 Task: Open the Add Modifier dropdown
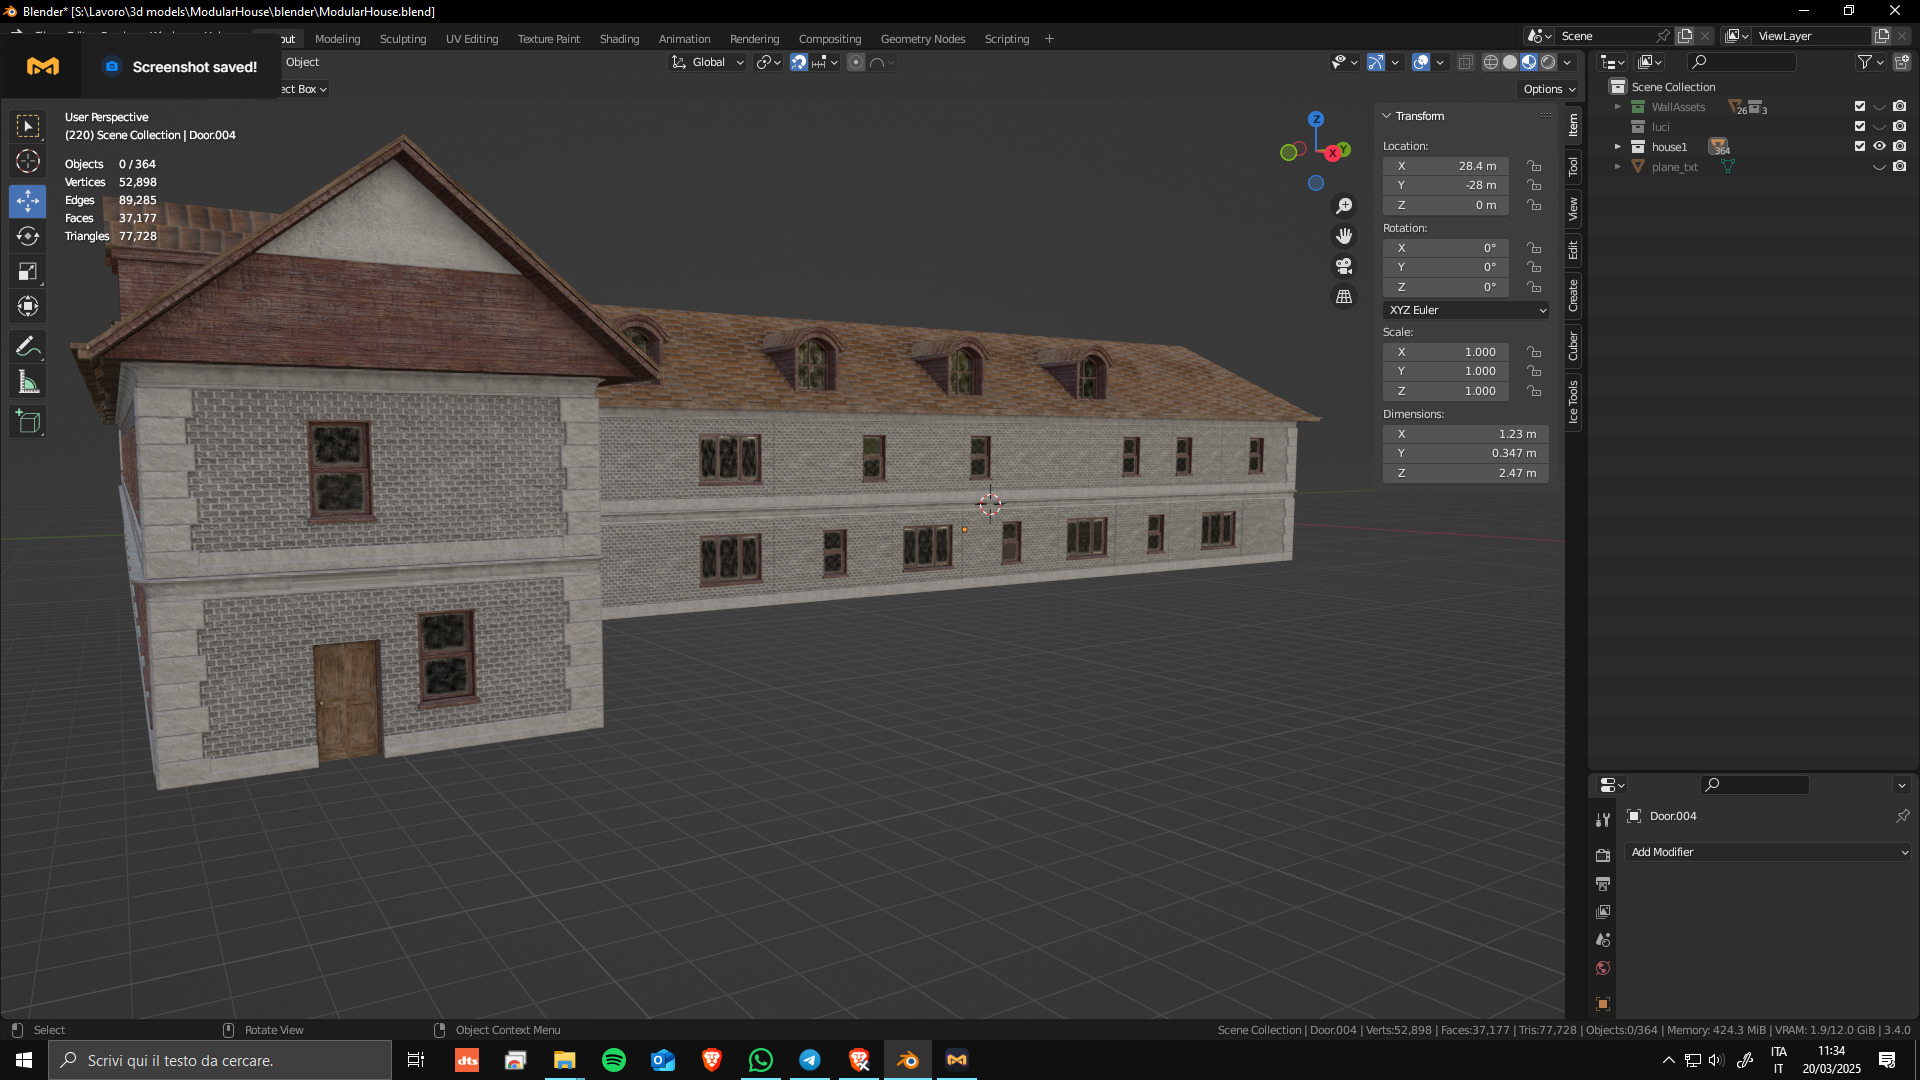click(x=1768, y=852)
